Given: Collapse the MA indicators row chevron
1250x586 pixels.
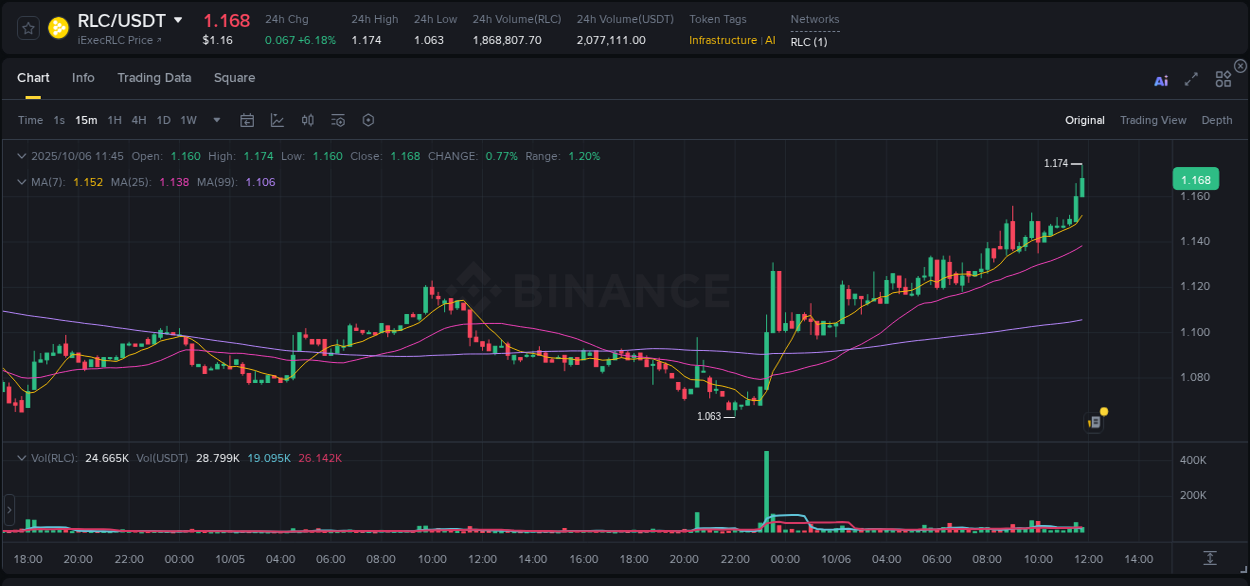Looking at the screenshot, I should pyautogui.click(x=21, y=182).
